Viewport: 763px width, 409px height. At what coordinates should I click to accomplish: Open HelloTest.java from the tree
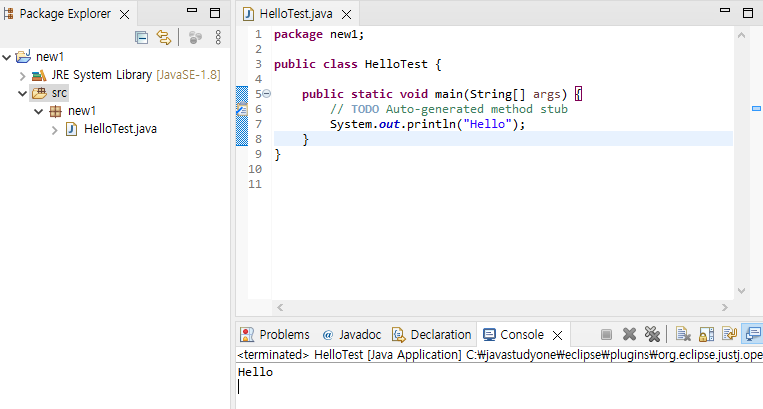[120, 129]
